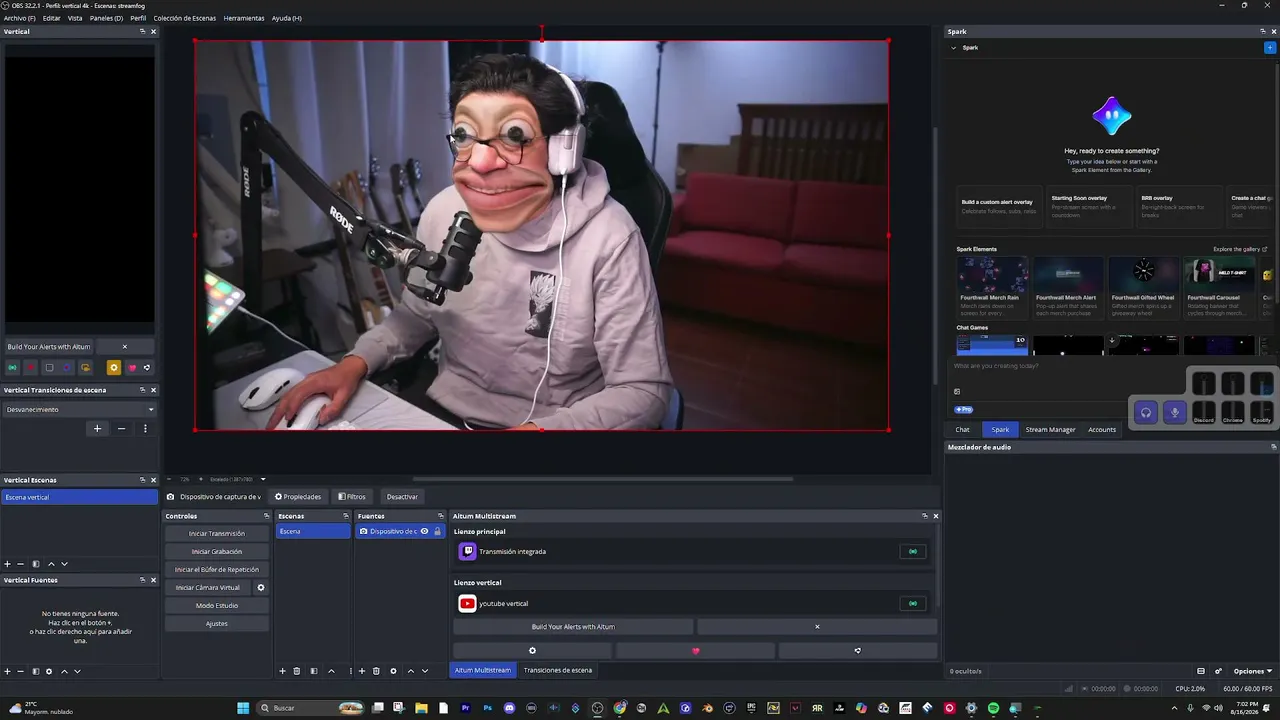Toggle visibility of Dispositivo de captura source
1280x720 pixels.
pyautogui.click(x=425, y=531)
